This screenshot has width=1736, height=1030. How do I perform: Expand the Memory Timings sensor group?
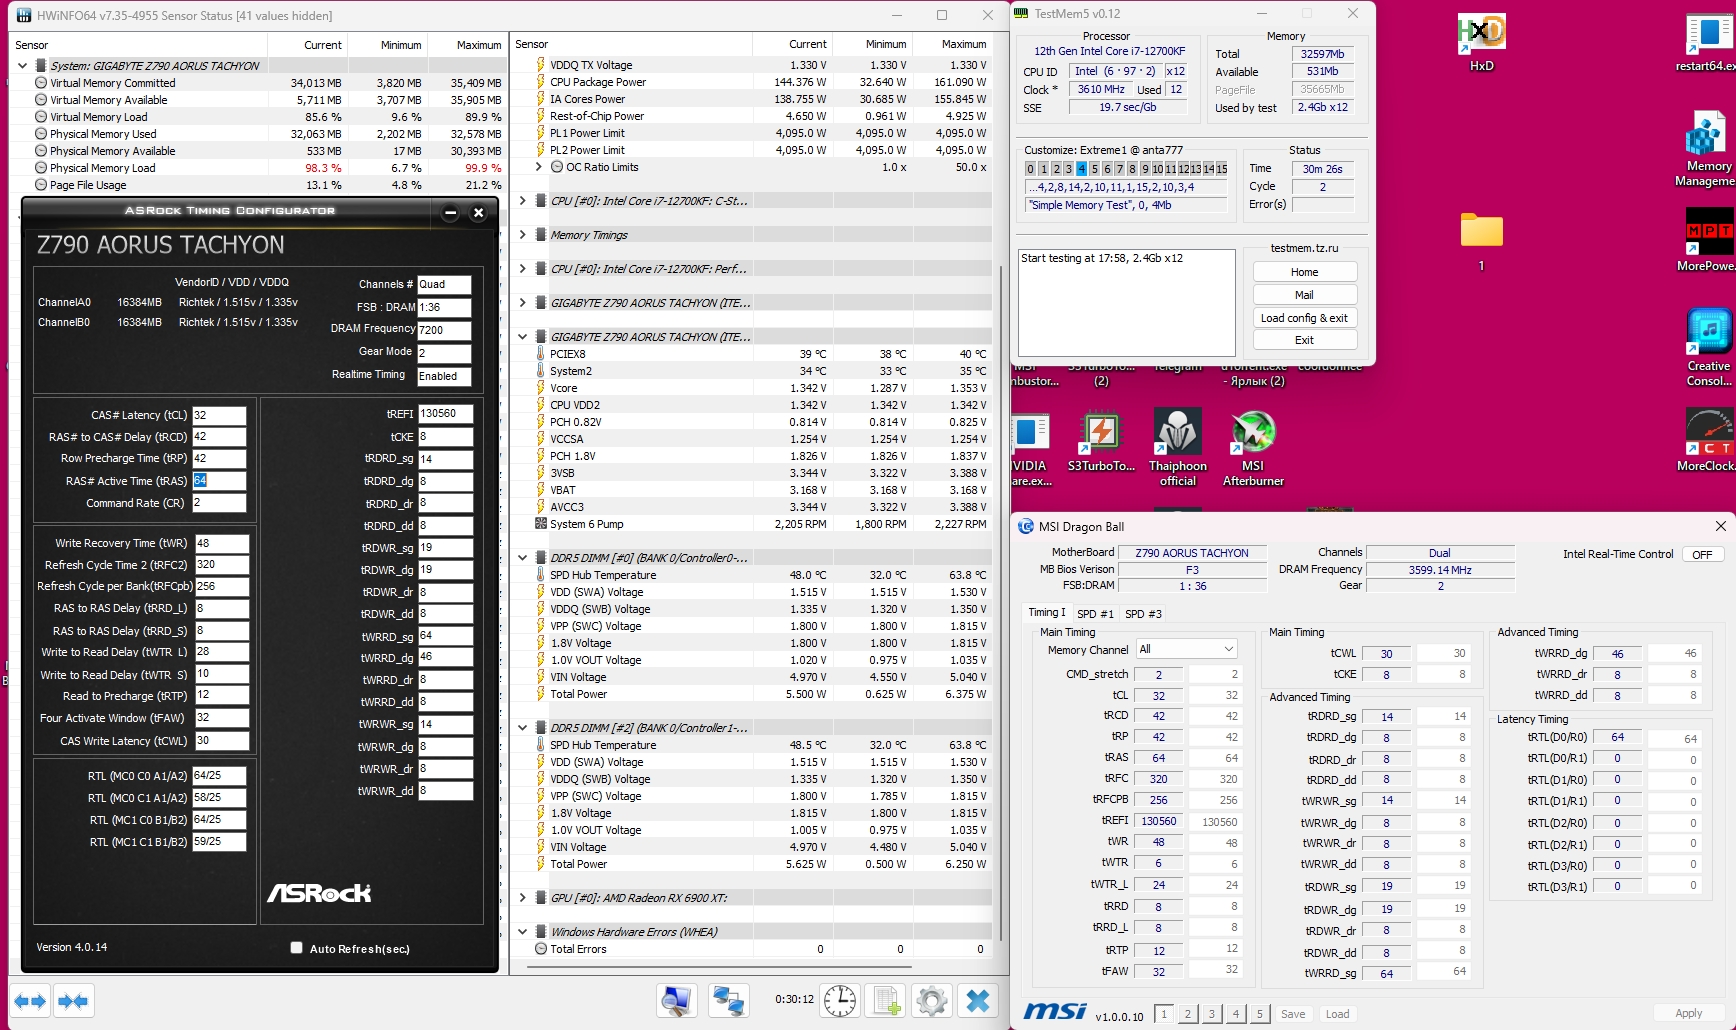(x=522, y=235)
